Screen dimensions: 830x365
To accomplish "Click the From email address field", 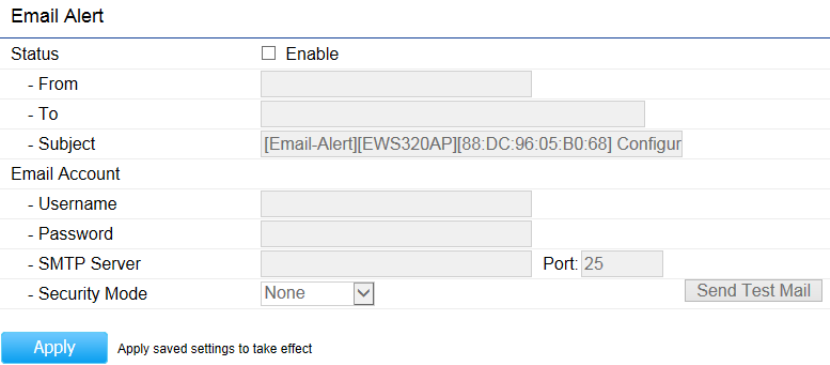I will pyautogui.click(x=396, y=84).
